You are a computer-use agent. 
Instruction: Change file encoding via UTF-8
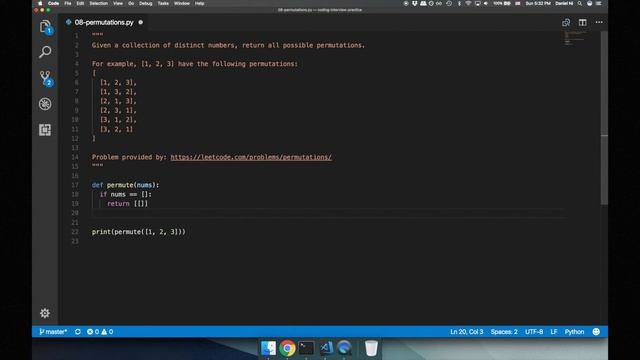pyautogui.click(x=534, y=332)
